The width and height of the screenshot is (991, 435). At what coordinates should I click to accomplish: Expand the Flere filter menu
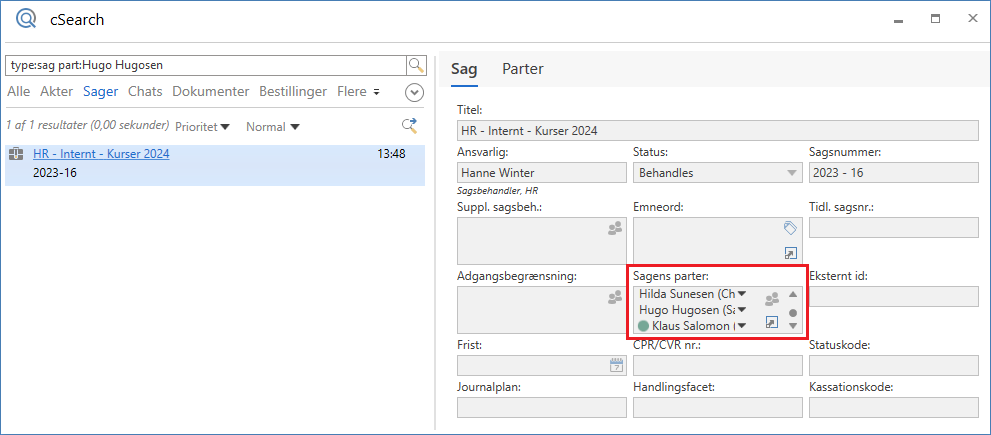358,92
